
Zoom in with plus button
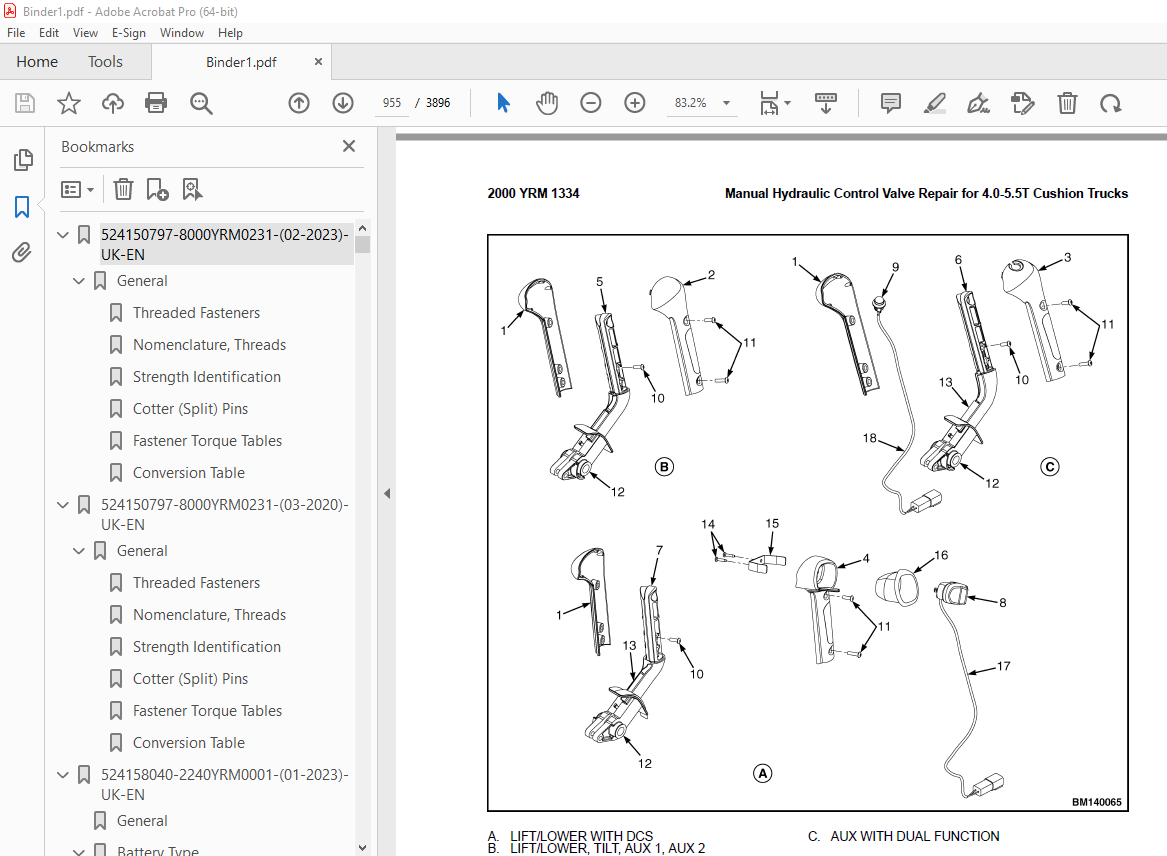pyautogui.click(x=634, y=103)
